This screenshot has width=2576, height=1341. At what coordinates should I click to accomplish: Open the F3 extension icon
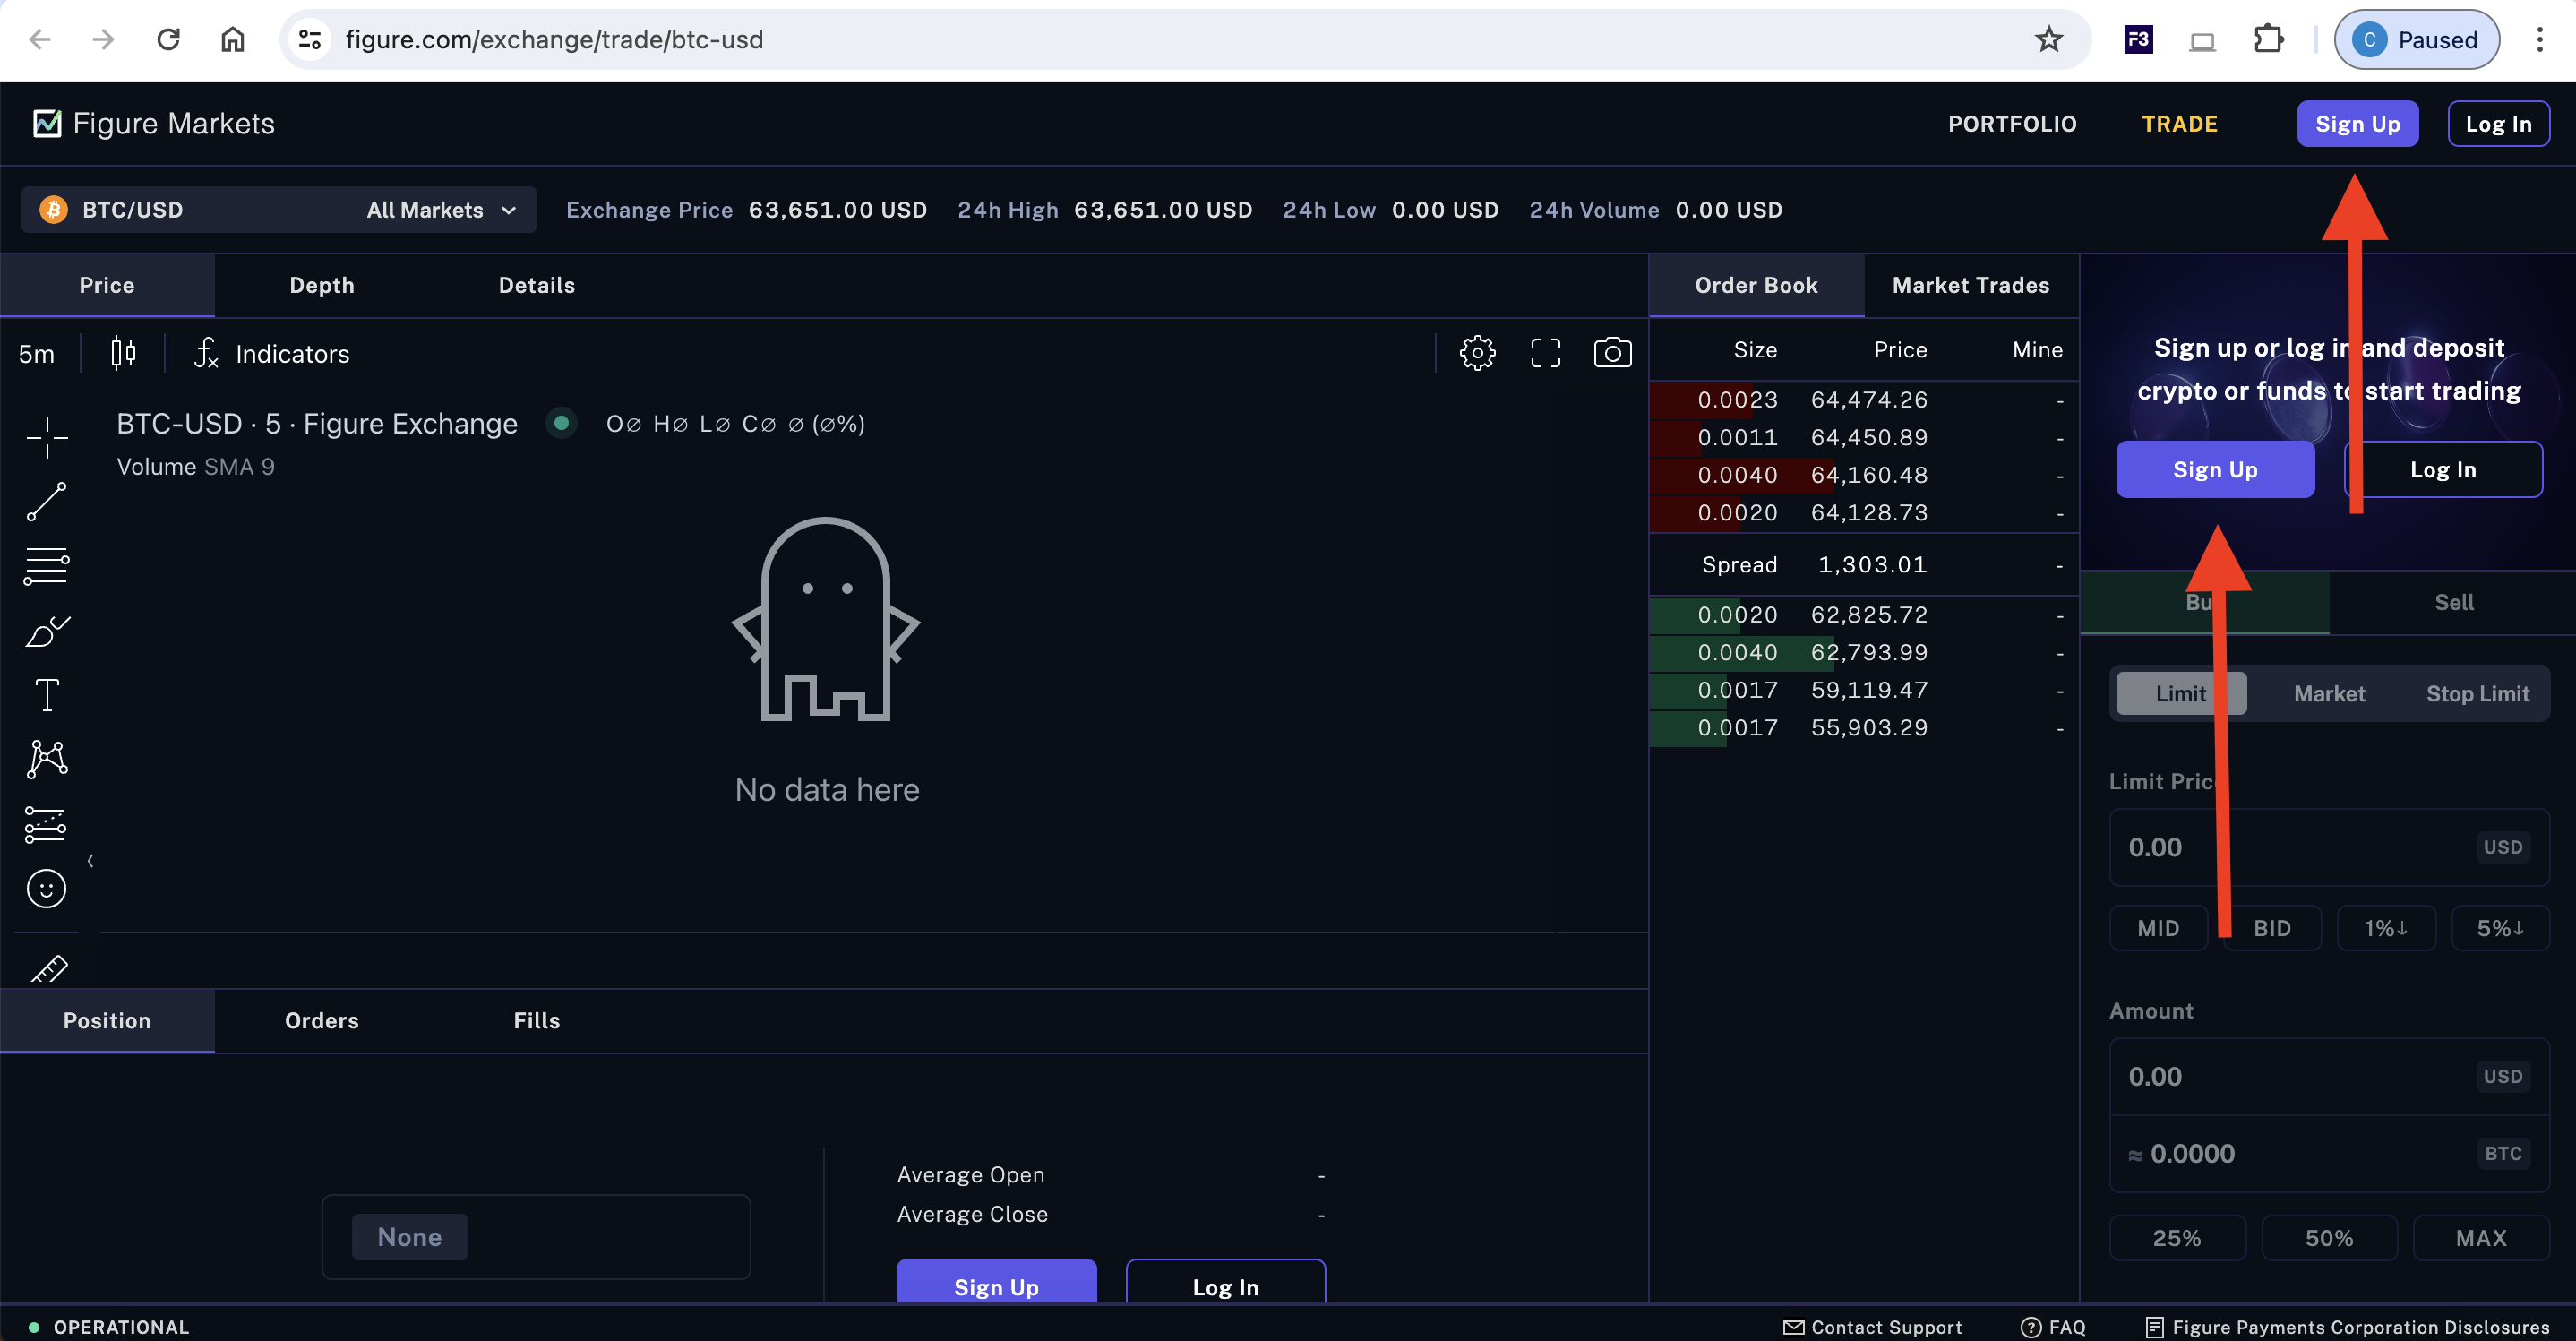click(2138, 39)
